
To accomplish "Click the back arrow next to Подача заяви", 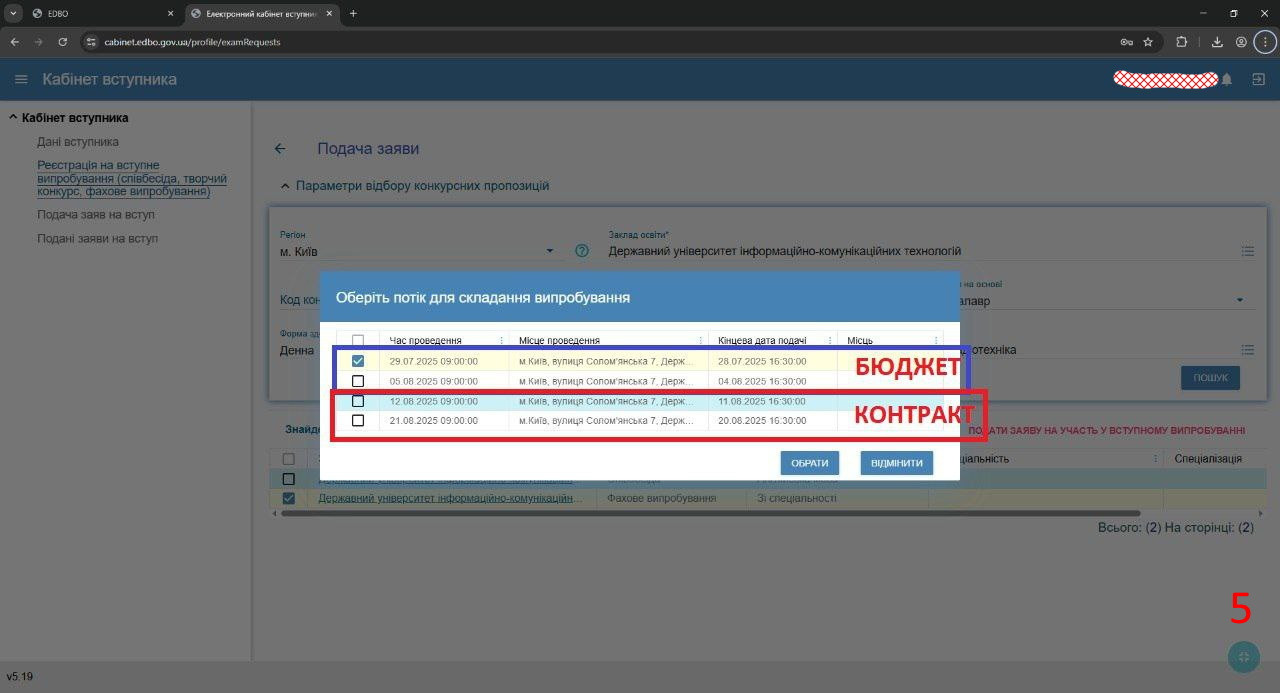I will click(280, 148).
